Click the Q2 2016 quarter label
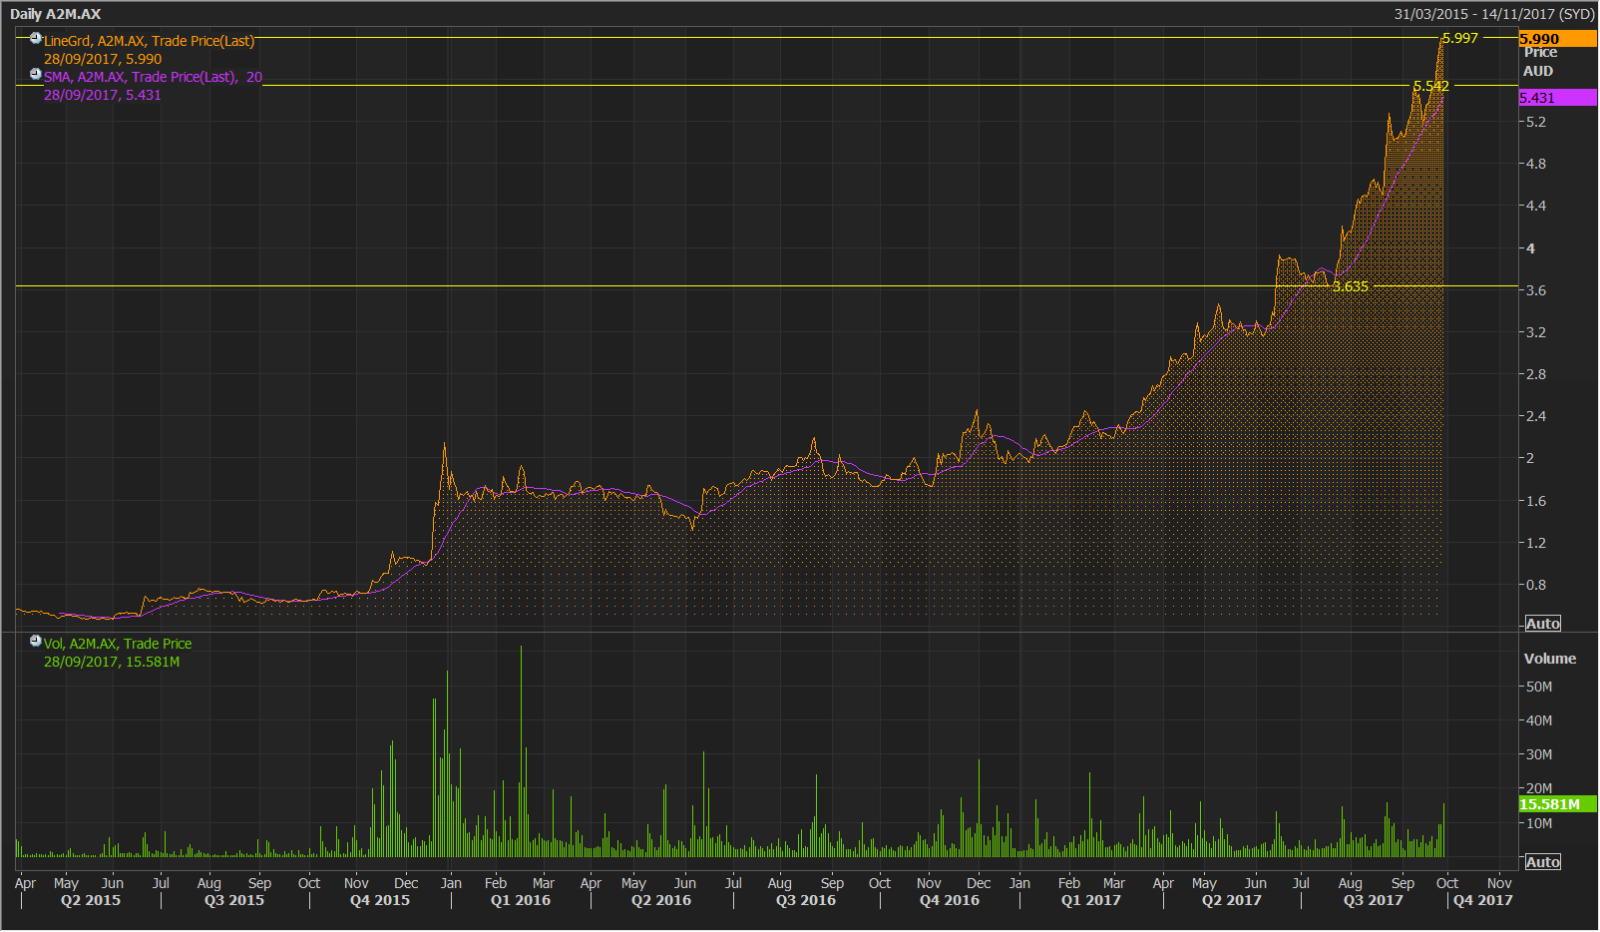Viewport: 1600px width, 932px height. coord(661,900)
